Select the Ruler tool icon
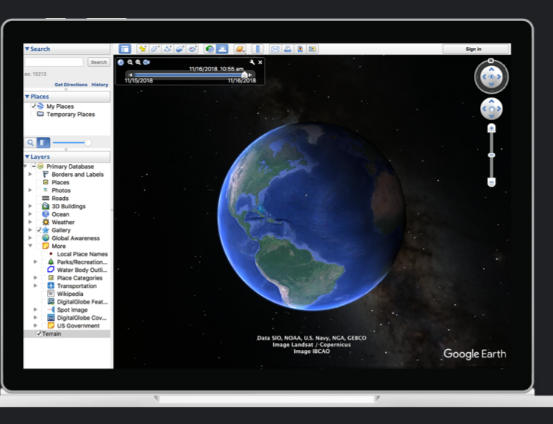This screenshot has height=424, width=553. point(258,49)
